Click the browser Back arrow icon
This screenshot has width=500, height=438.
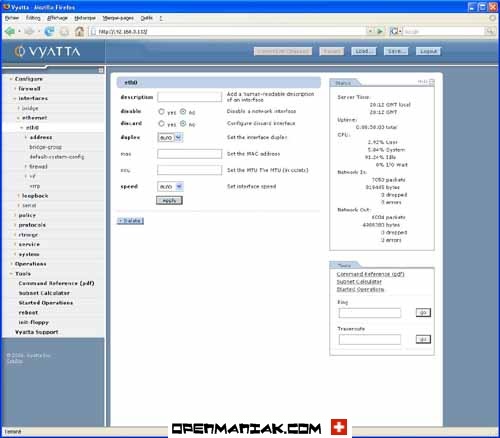10,32
